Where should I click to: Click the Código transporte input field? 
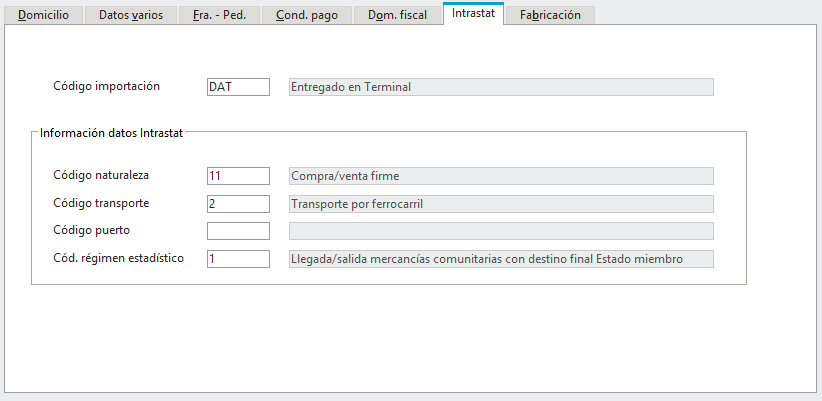238,204
